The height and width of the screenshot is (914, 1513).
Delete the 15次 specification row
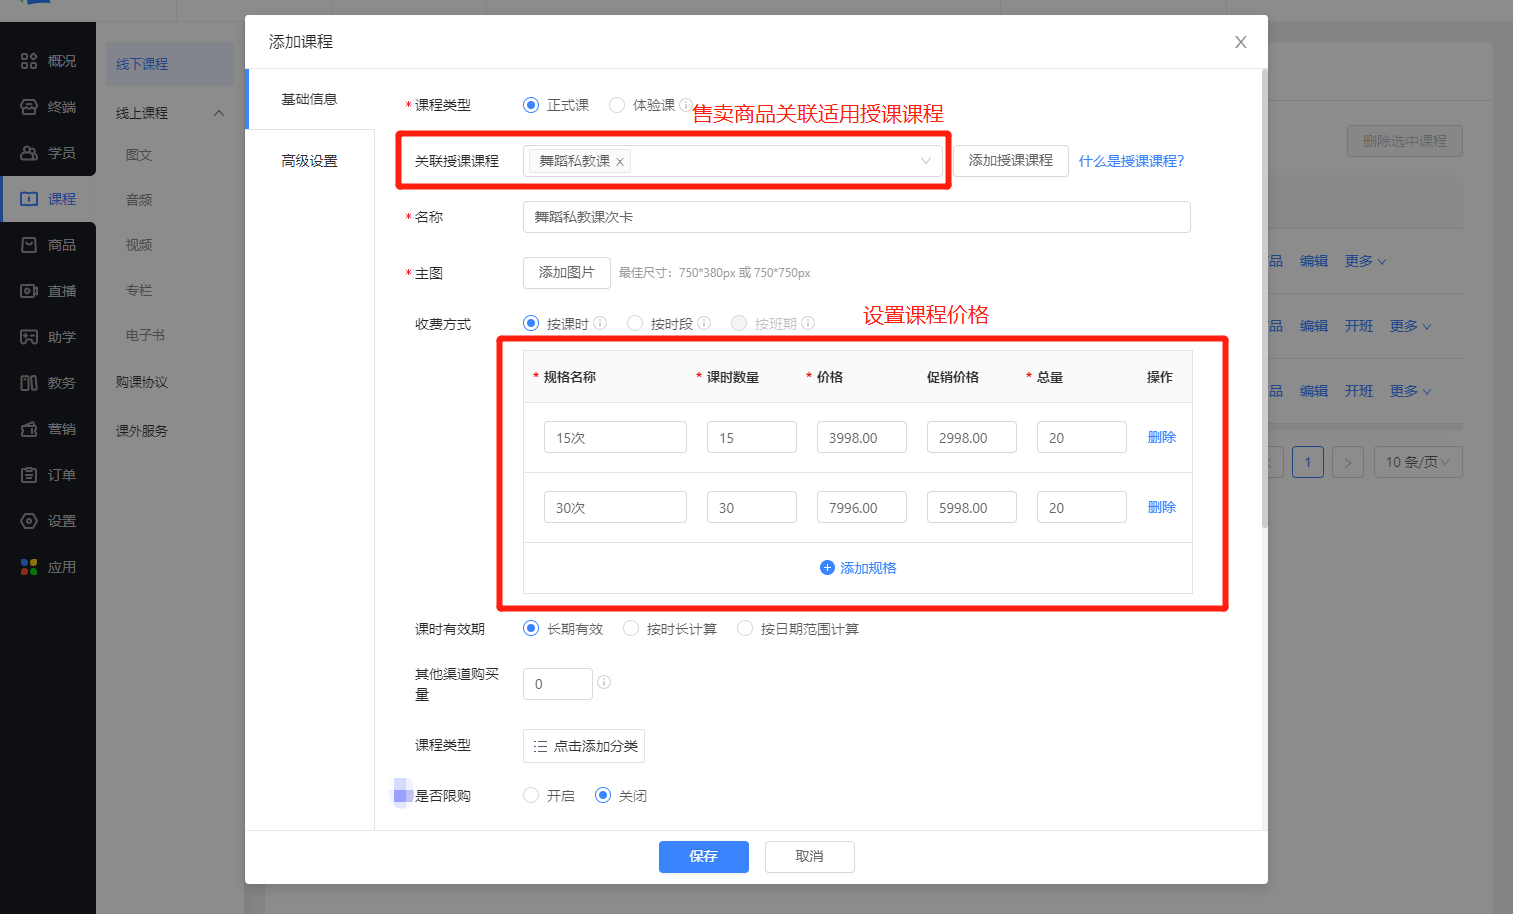pyautogui.click(x=1162, y=437)
